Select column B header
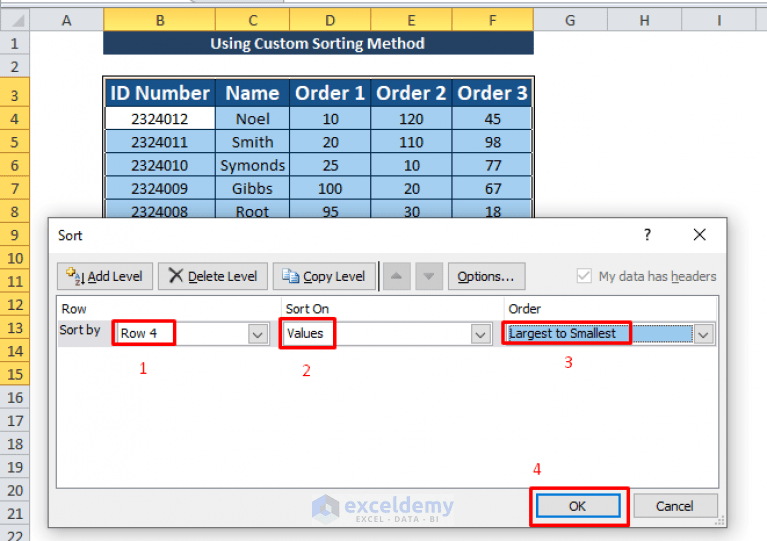 coord(159,20)
